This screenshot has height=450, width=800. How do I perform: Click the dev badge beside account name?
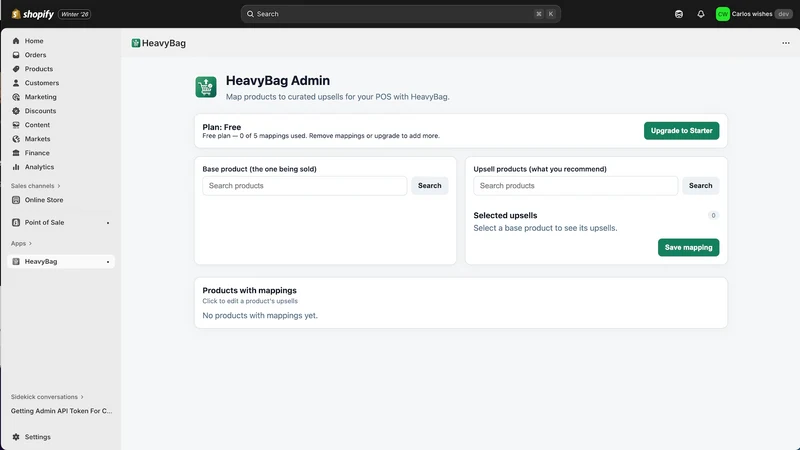(x=784, y=14)
